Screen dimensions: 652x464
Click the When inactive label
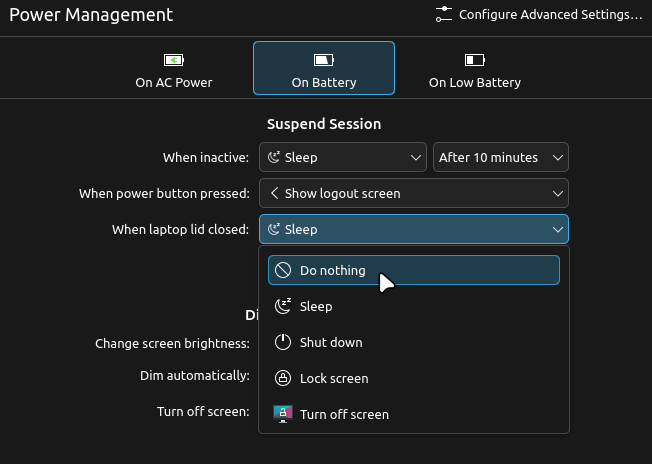pyautogui.click(x=206, y=158)
